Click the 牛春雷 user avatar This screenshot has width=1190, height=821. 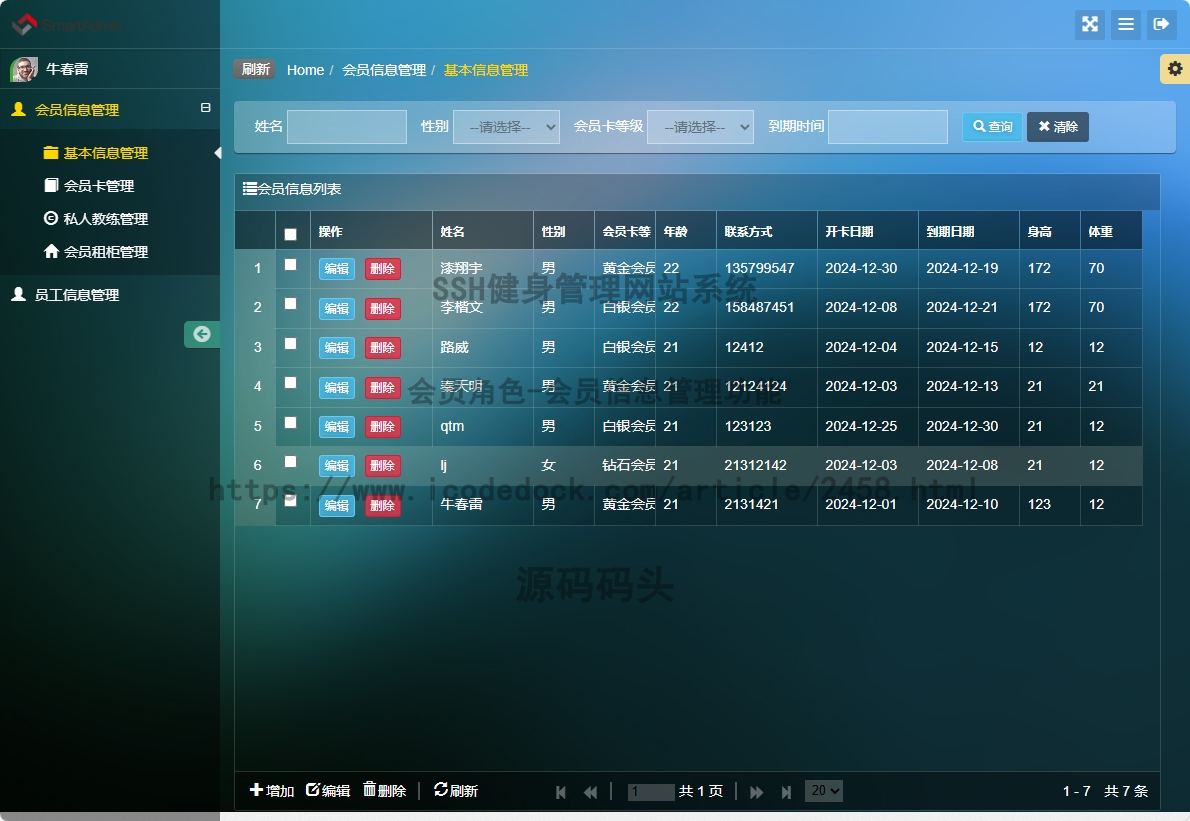pos(24,69)
